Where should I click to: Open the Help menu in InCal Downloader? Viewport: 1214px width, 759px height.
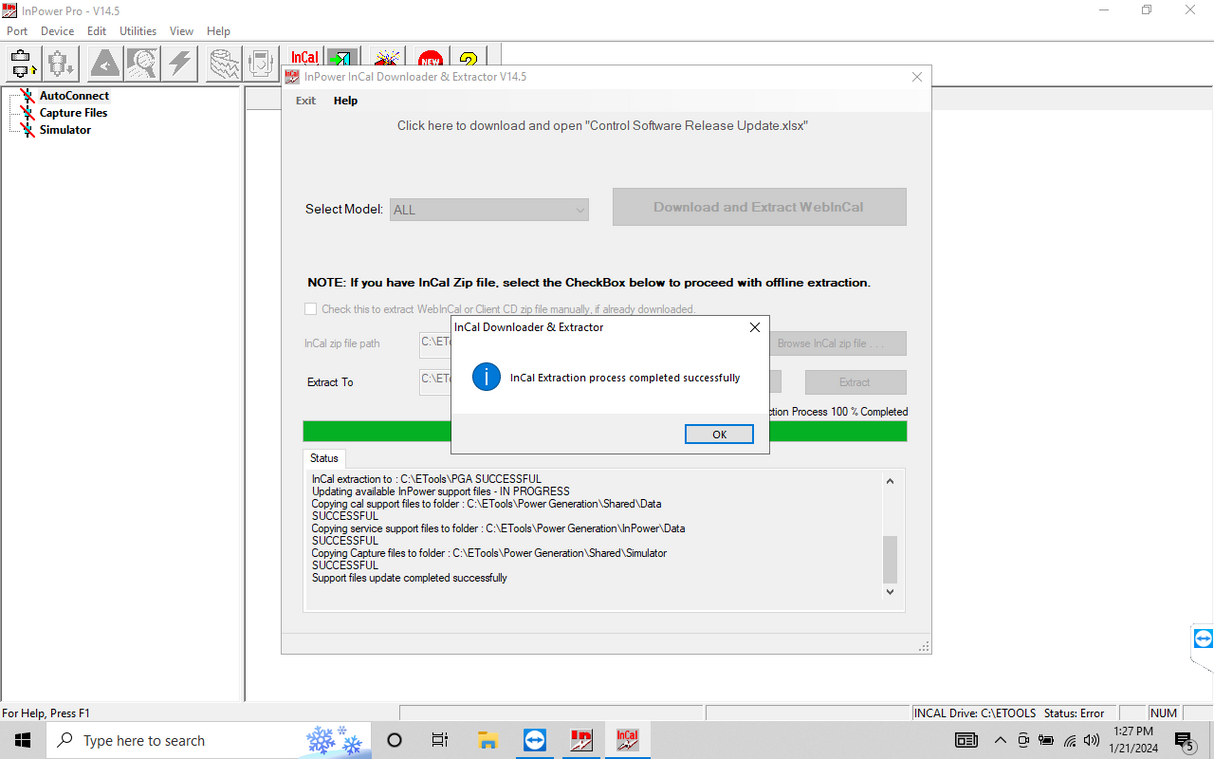pyautogui.click(x=345, y=101)
